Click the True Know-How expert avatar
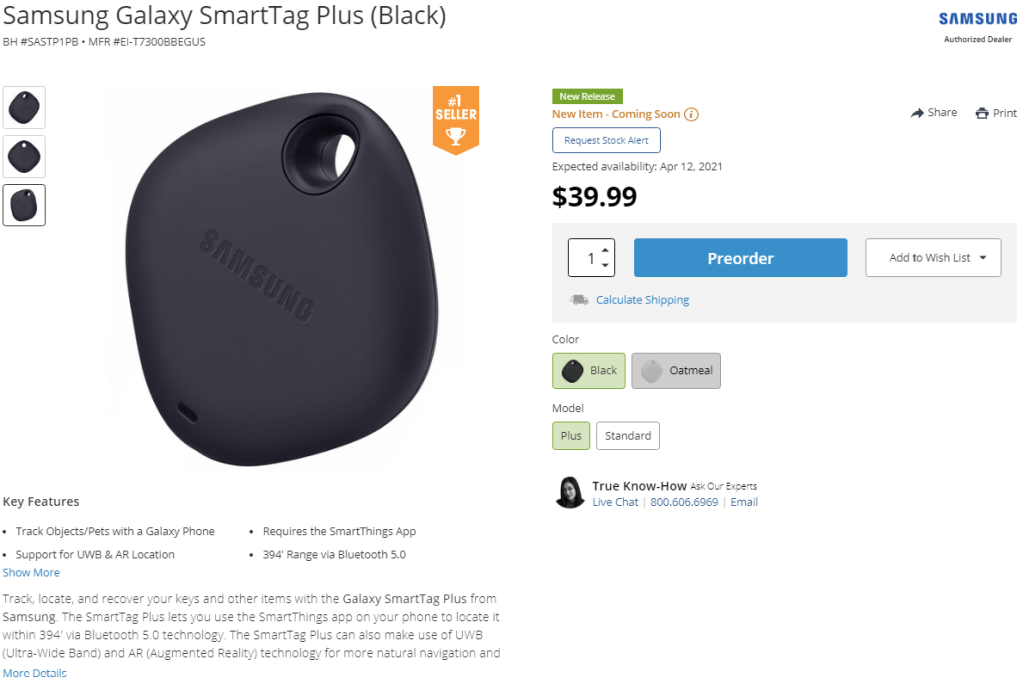Image resolution: width=1023 pixels, height=684 pixels. pos(570,492)
